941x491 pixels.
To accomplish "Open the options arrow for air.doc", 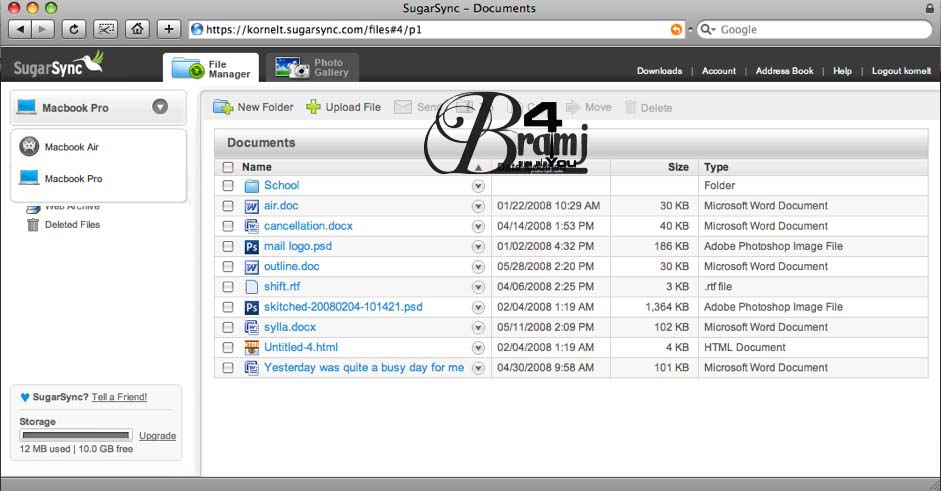I will 478,206.
